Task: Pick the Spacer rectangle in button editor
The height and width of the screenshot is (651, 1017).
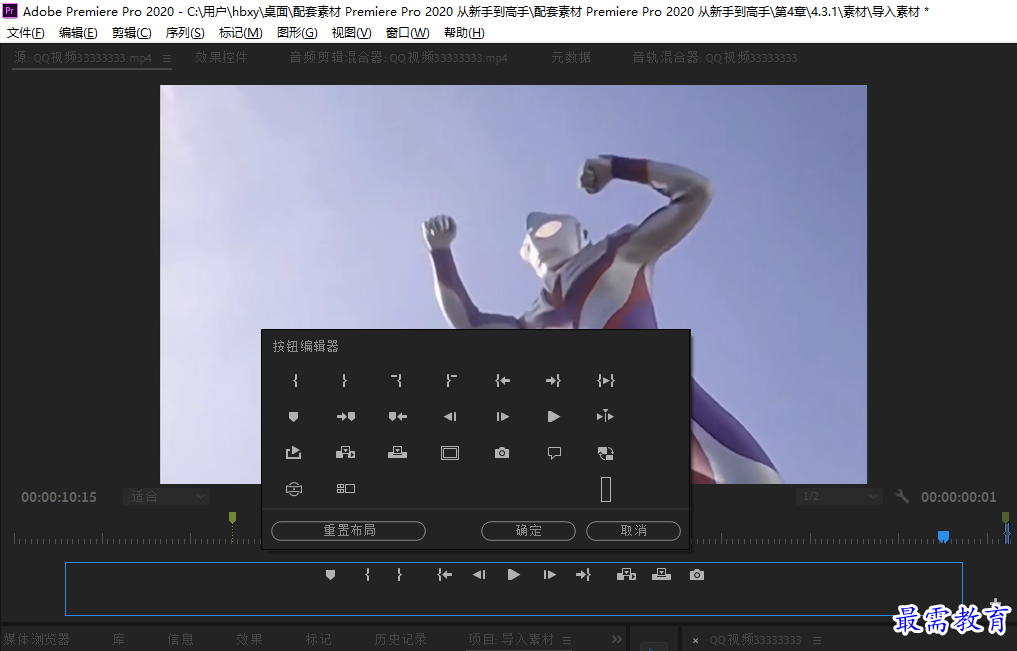Action: coord(606,490)
